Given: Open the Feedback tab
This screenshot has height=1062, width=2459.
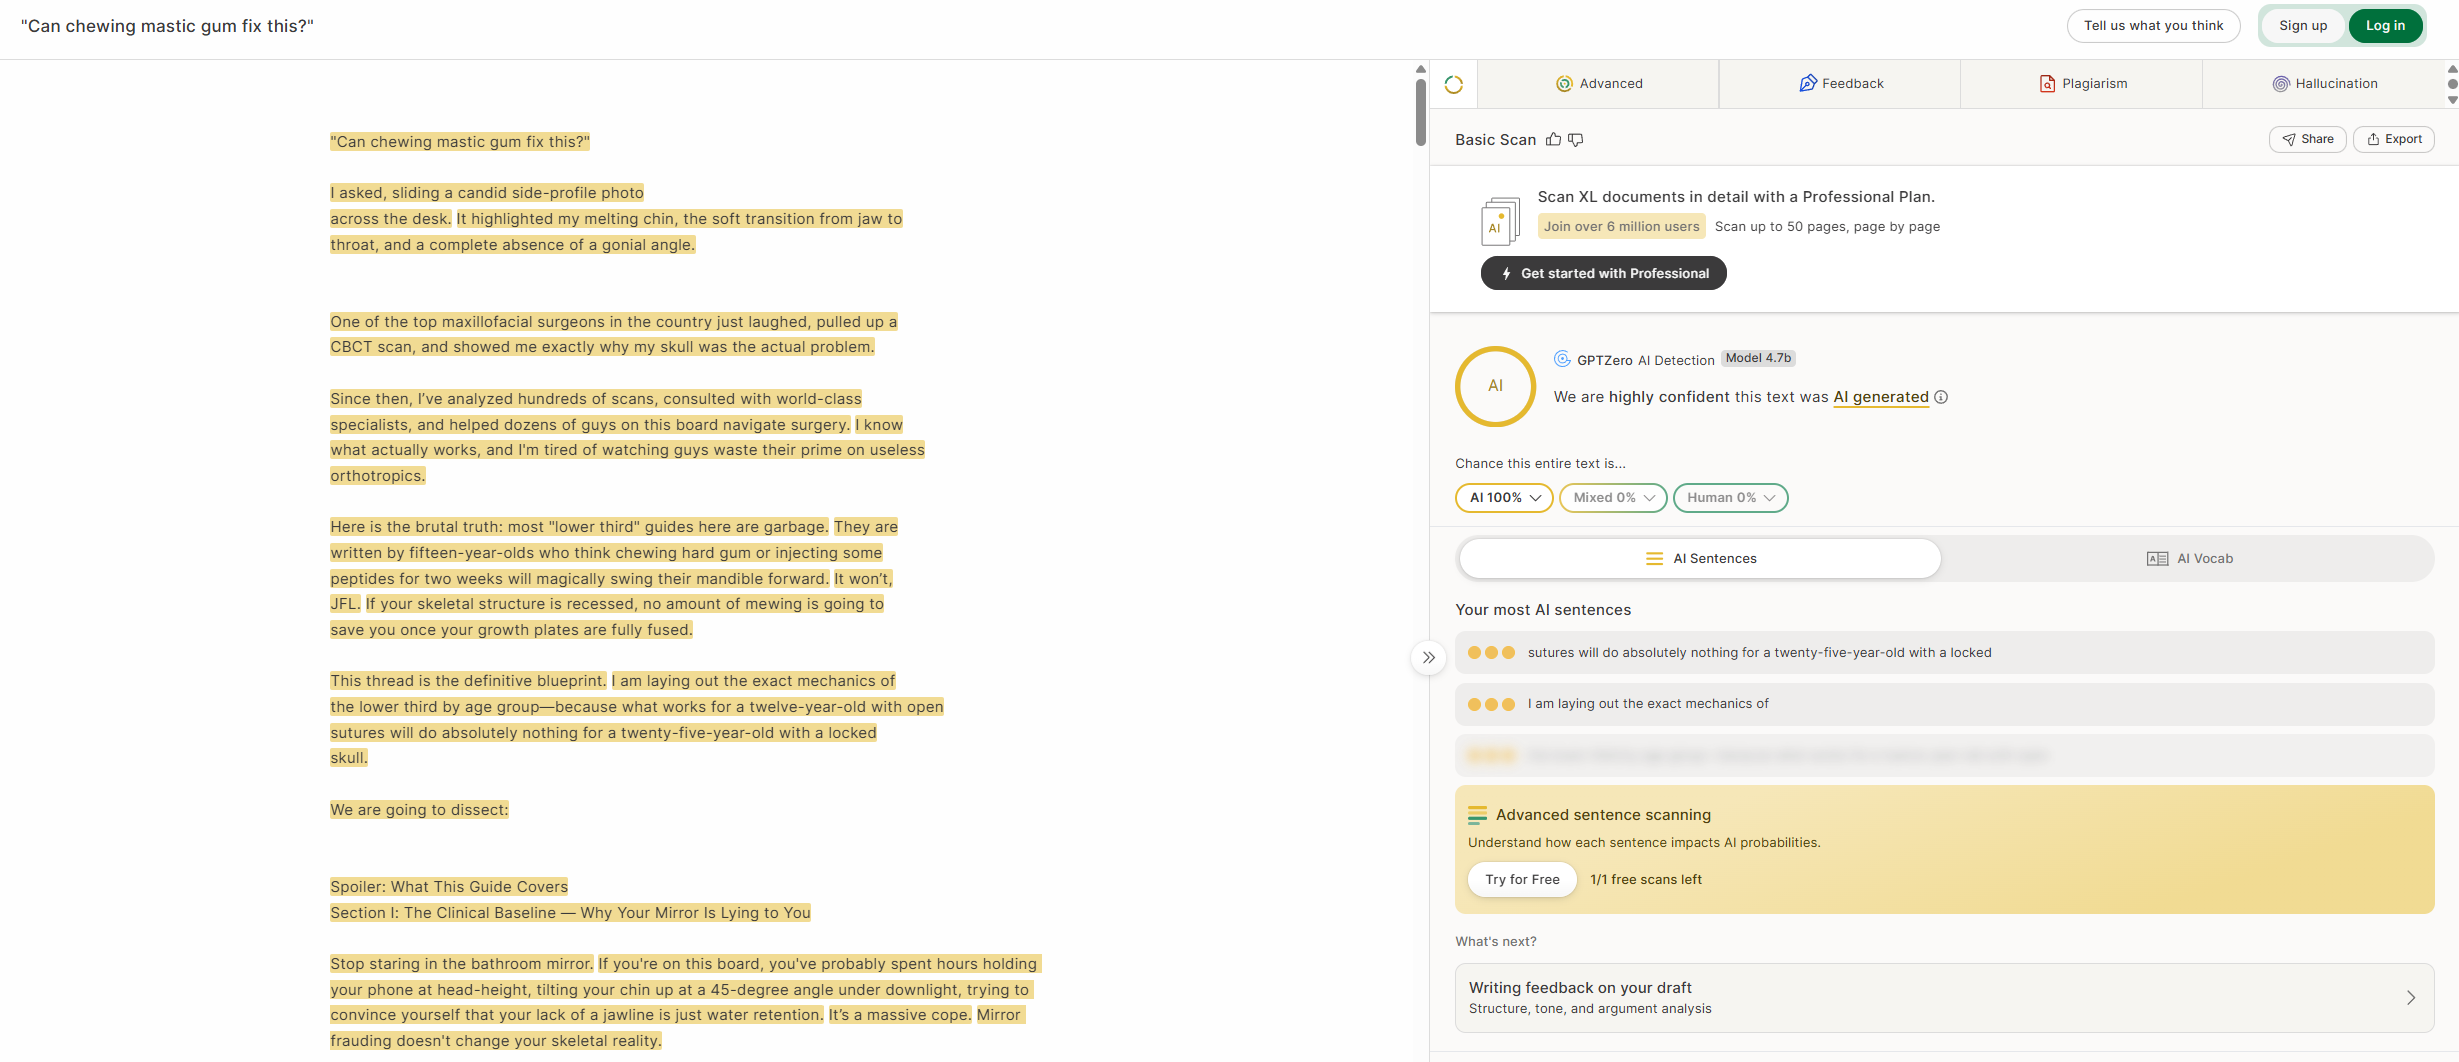Looking at the screenshot, I should (x=1840, y=84).
